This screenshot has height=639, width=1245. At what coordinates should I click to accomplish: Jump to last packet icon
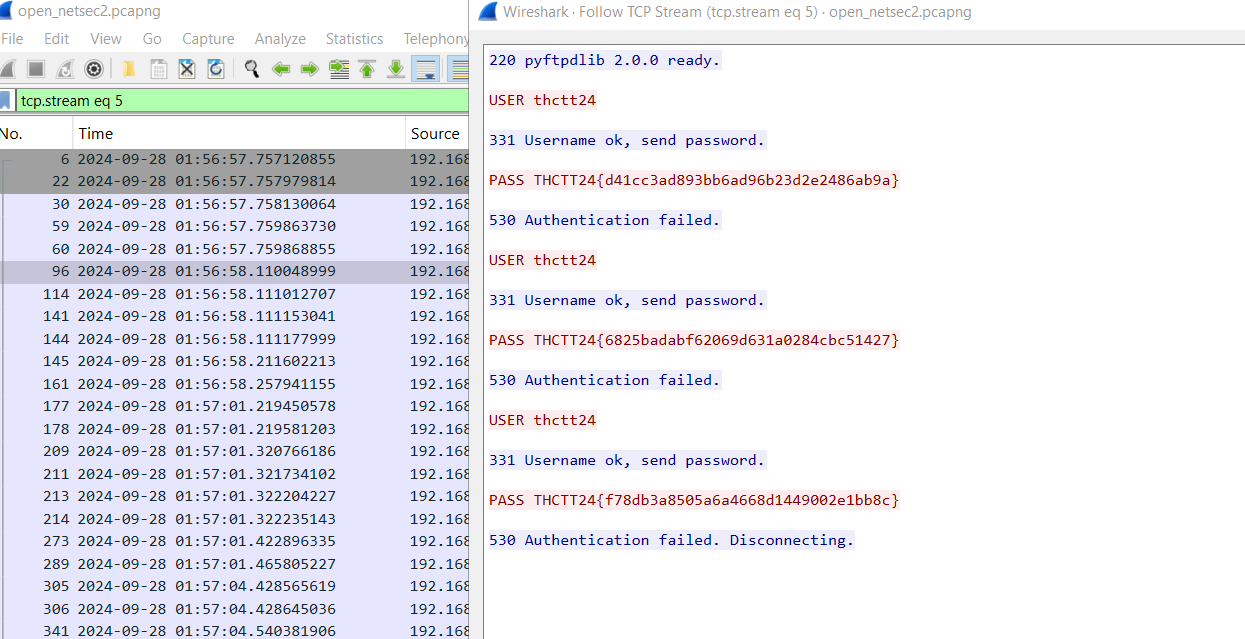(396, 69)
